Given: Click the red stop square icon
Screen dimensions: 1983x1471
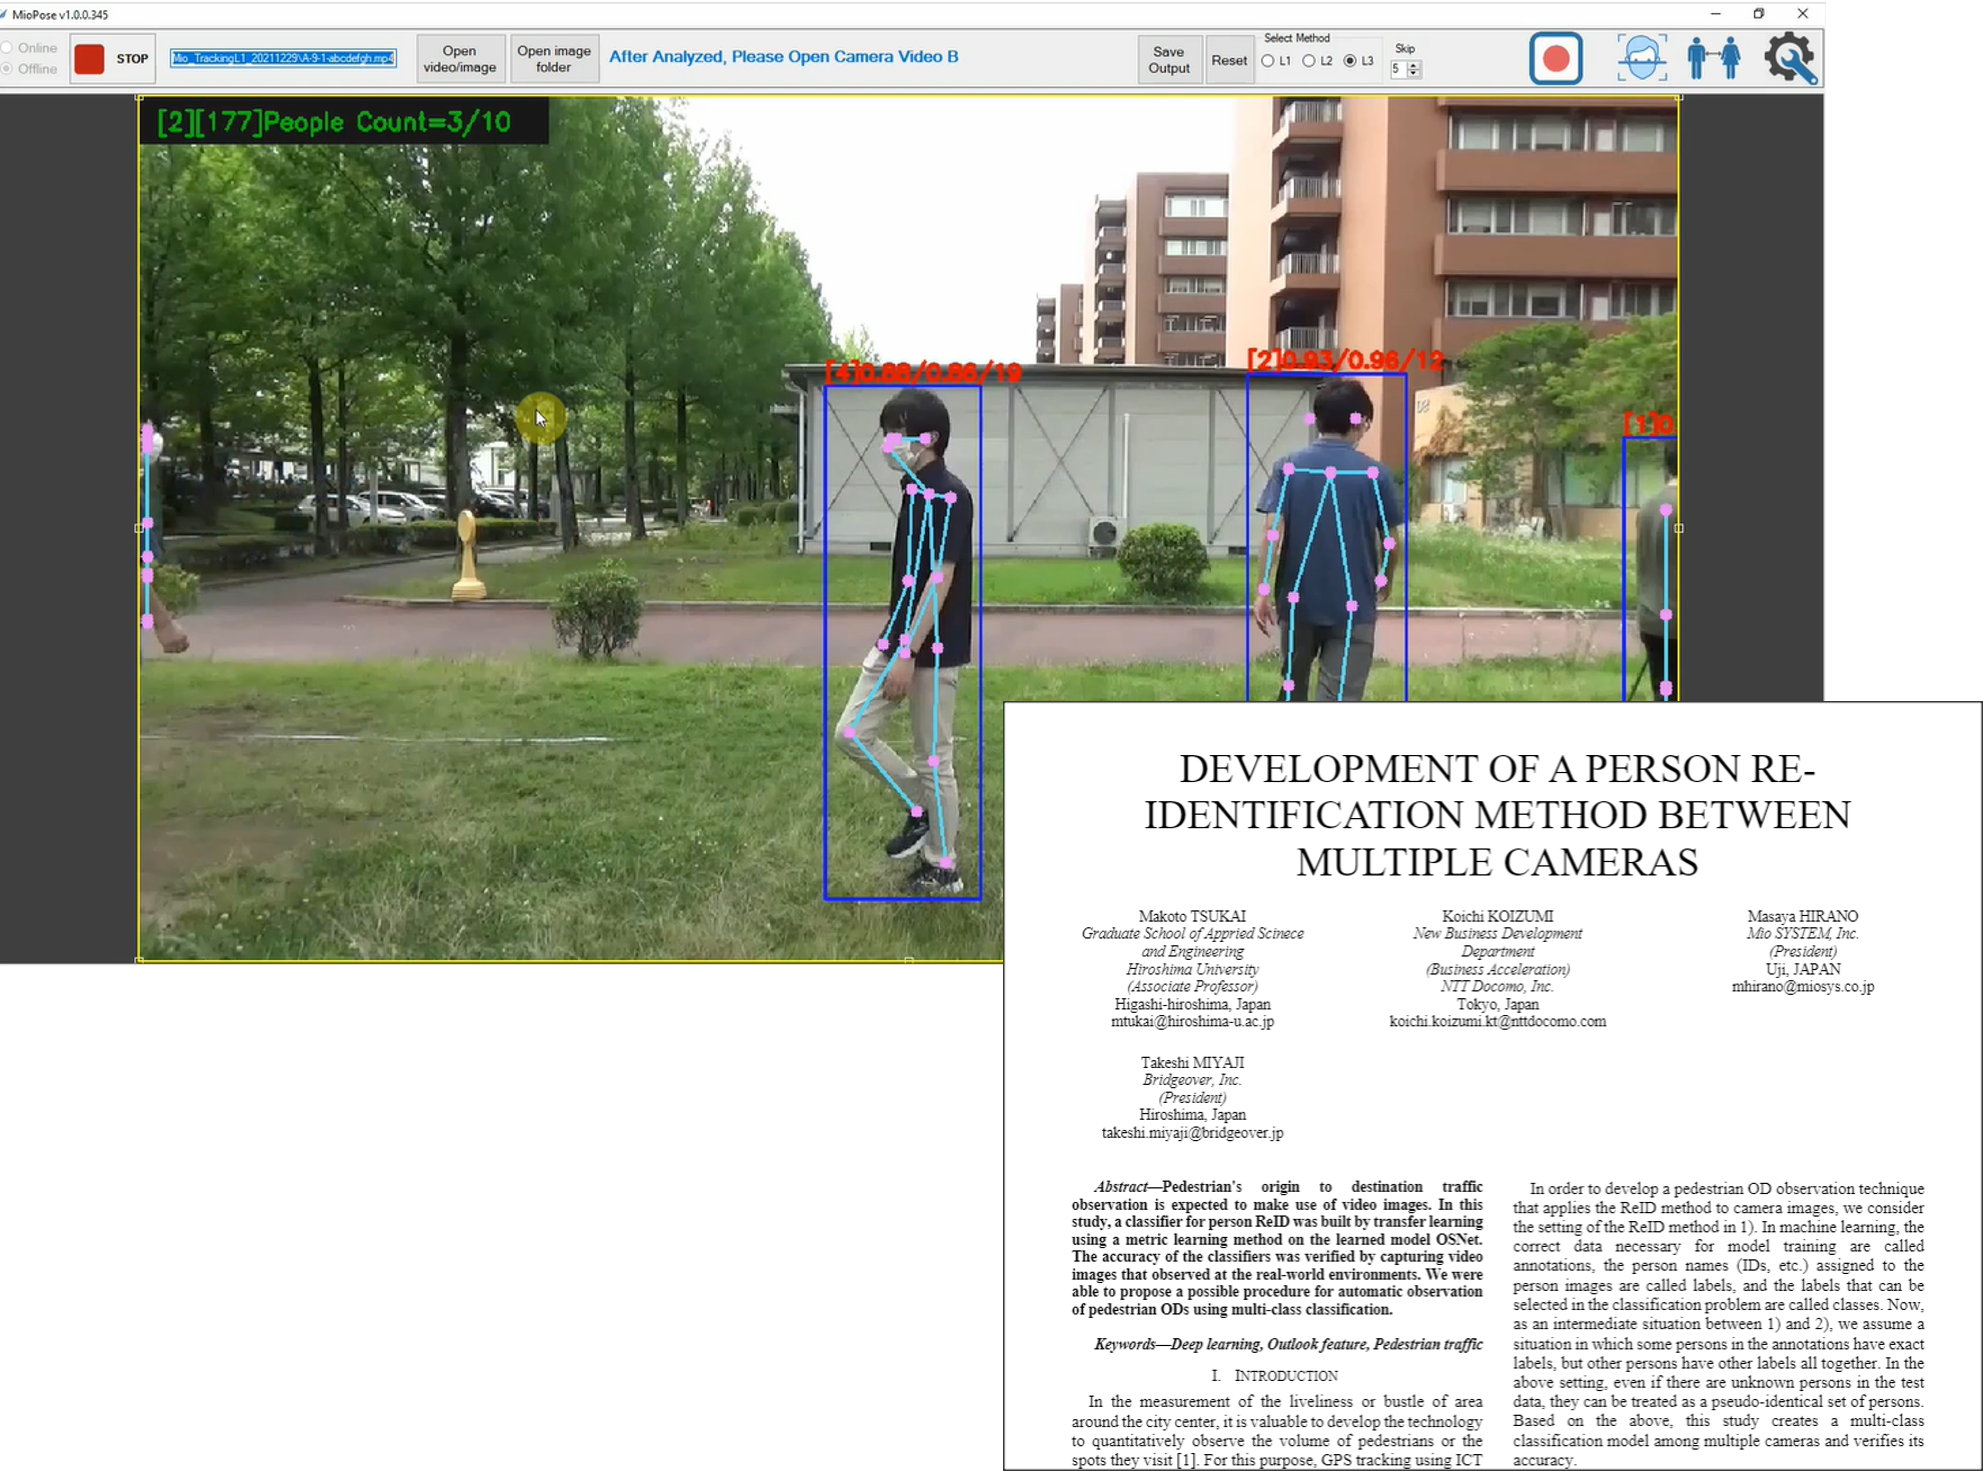Looking at the screenshot, I should [89, 59].
